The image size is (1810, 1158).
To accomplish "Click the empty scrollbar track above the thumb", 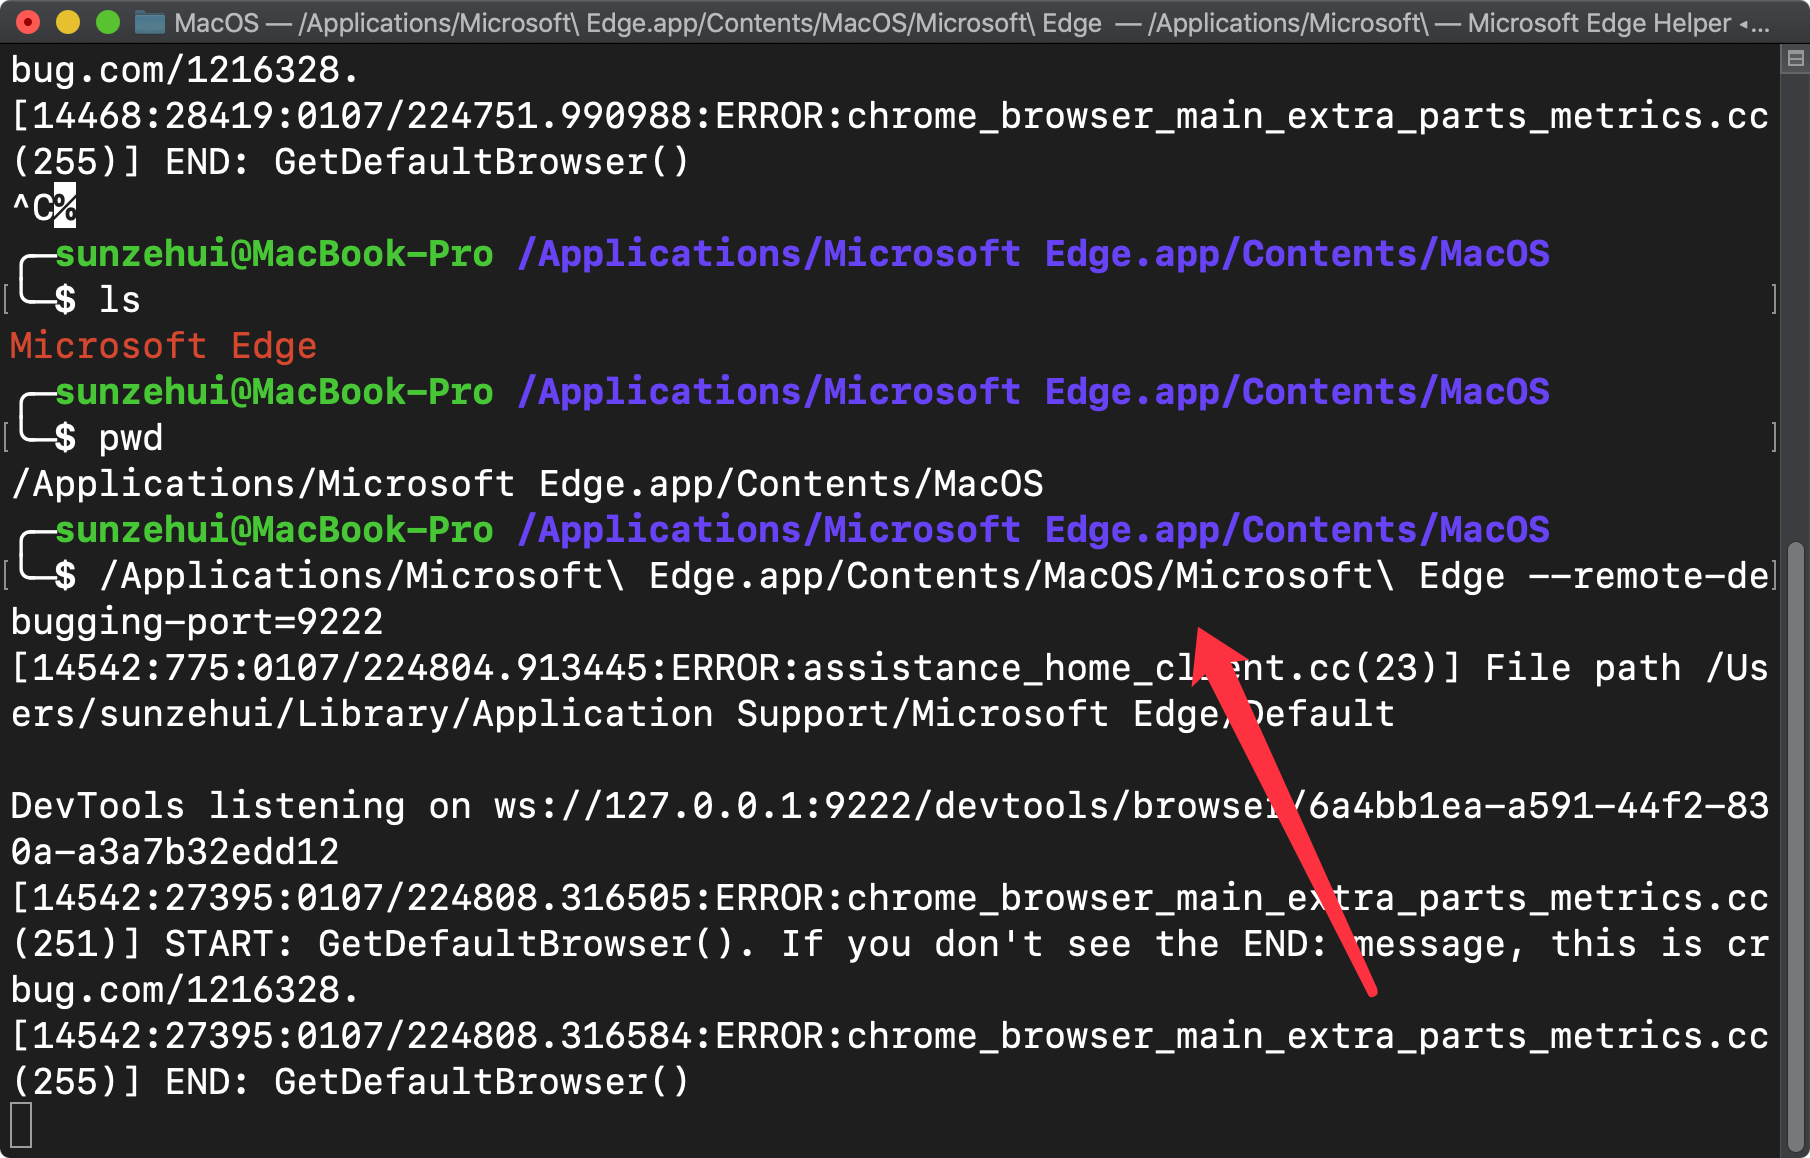I will [x=1795, y=300].
